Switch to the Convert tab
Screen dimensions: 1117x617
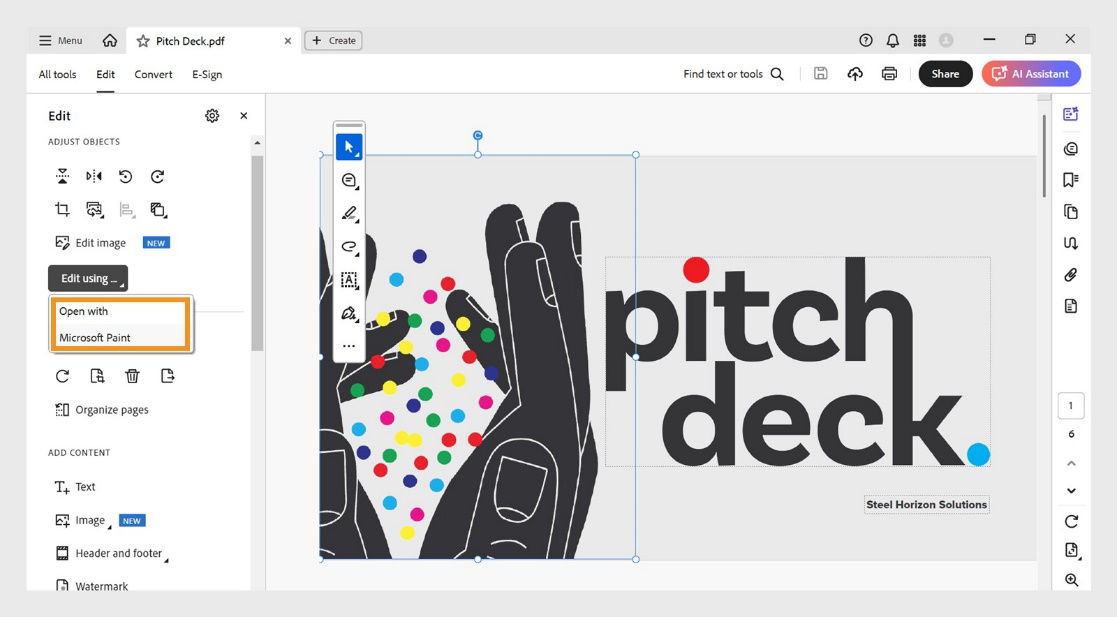[x=153, y=73]
